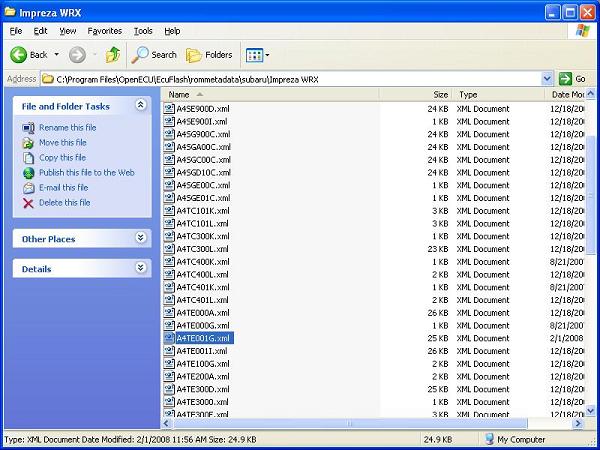Viewport: 600px width, 450px height.
Task: Select file name A4TE200A.xml
Action: click(203, 377)
